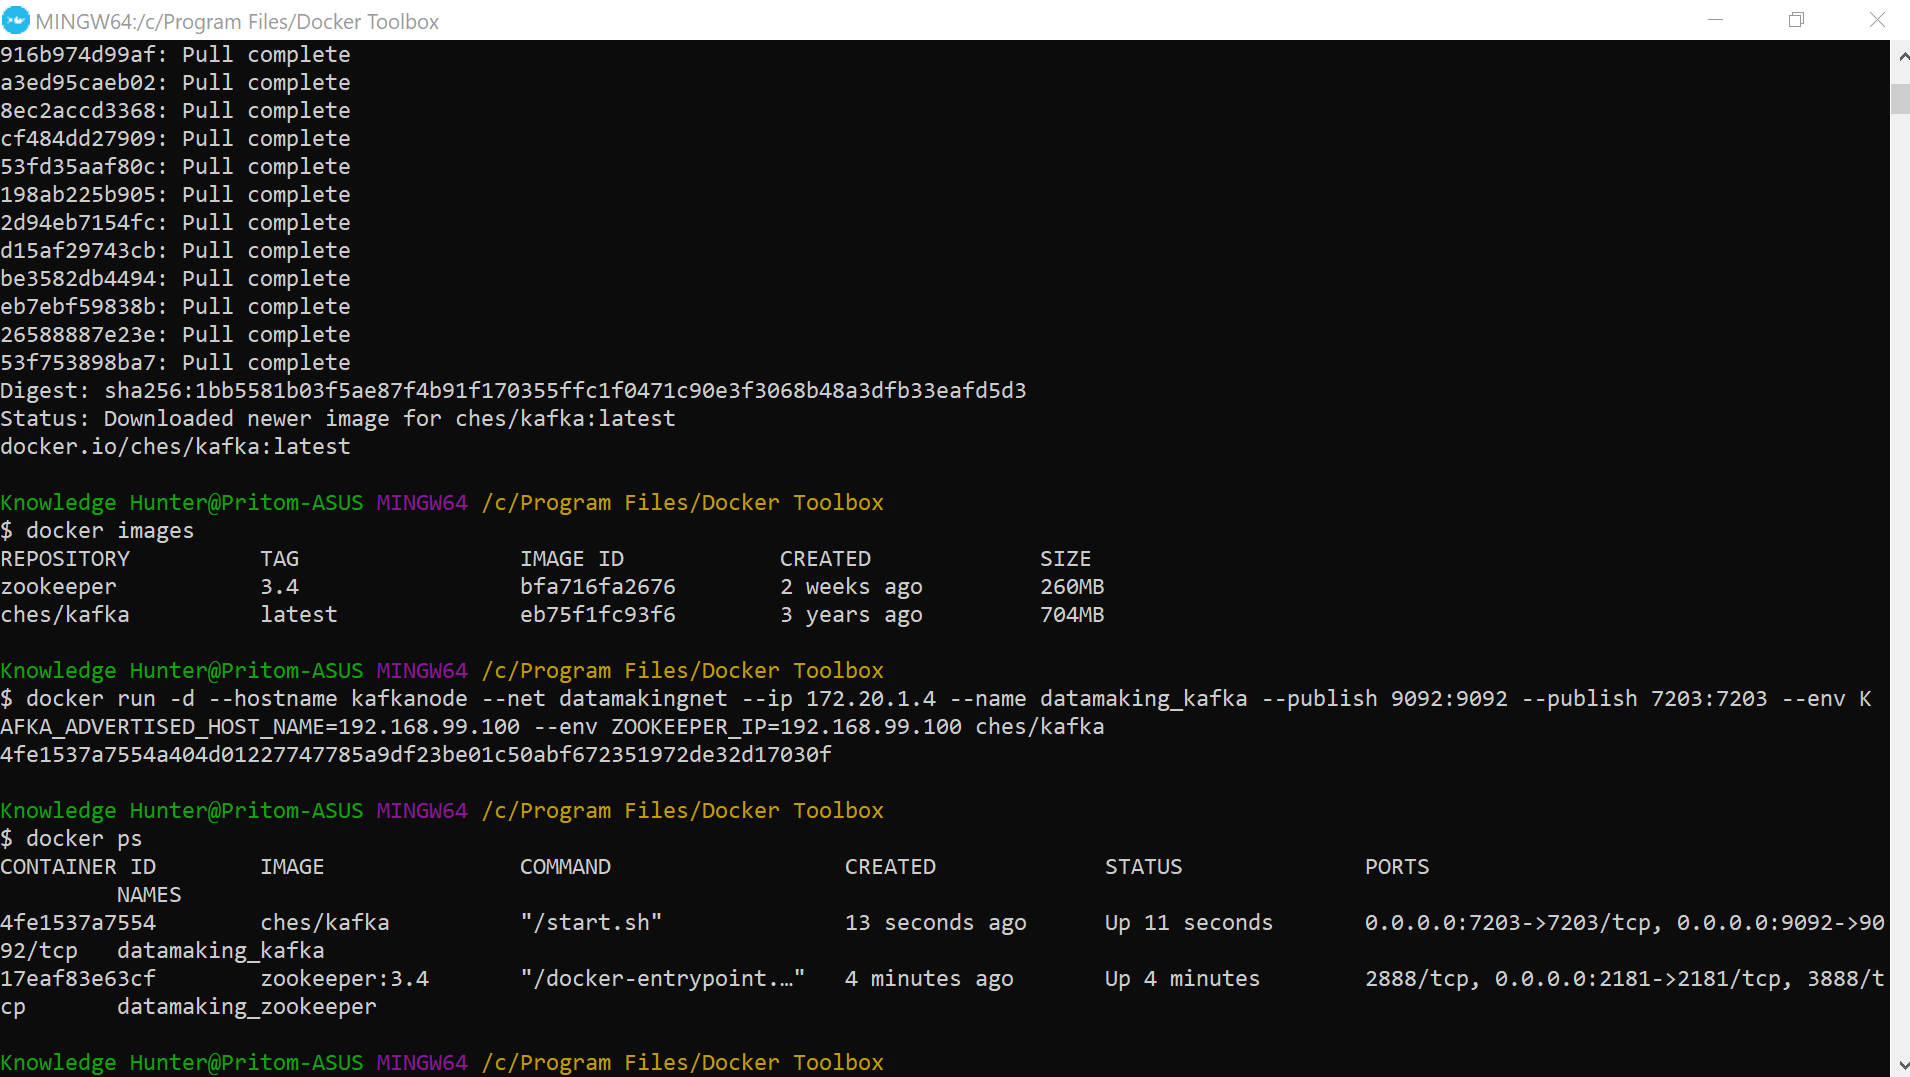Click the PORTS column header
This screenshot has height=1077, width=1910.
(x=1397, y=867)
